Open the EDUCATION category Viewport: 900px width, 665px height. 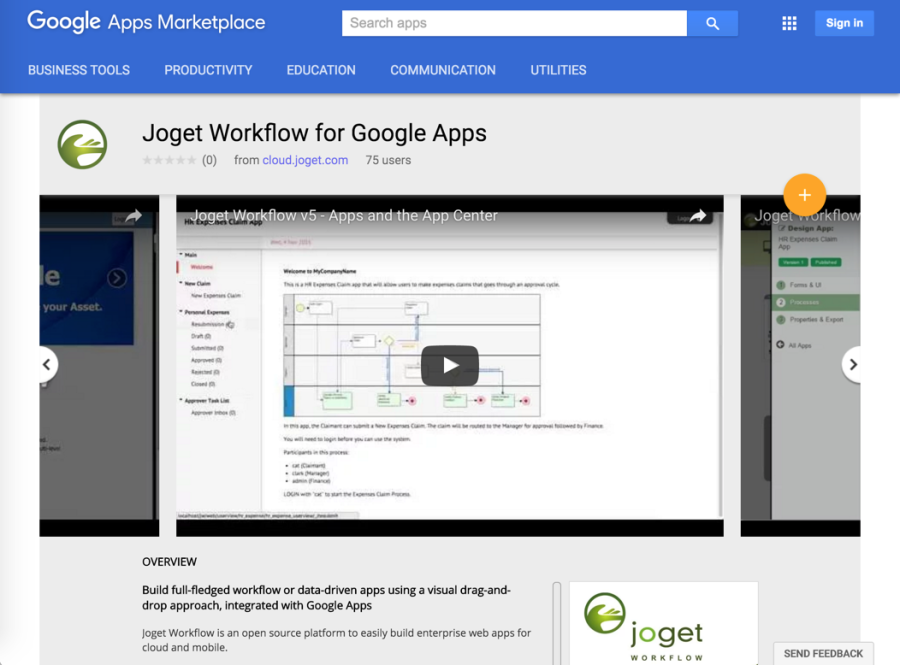coord(321,70)
